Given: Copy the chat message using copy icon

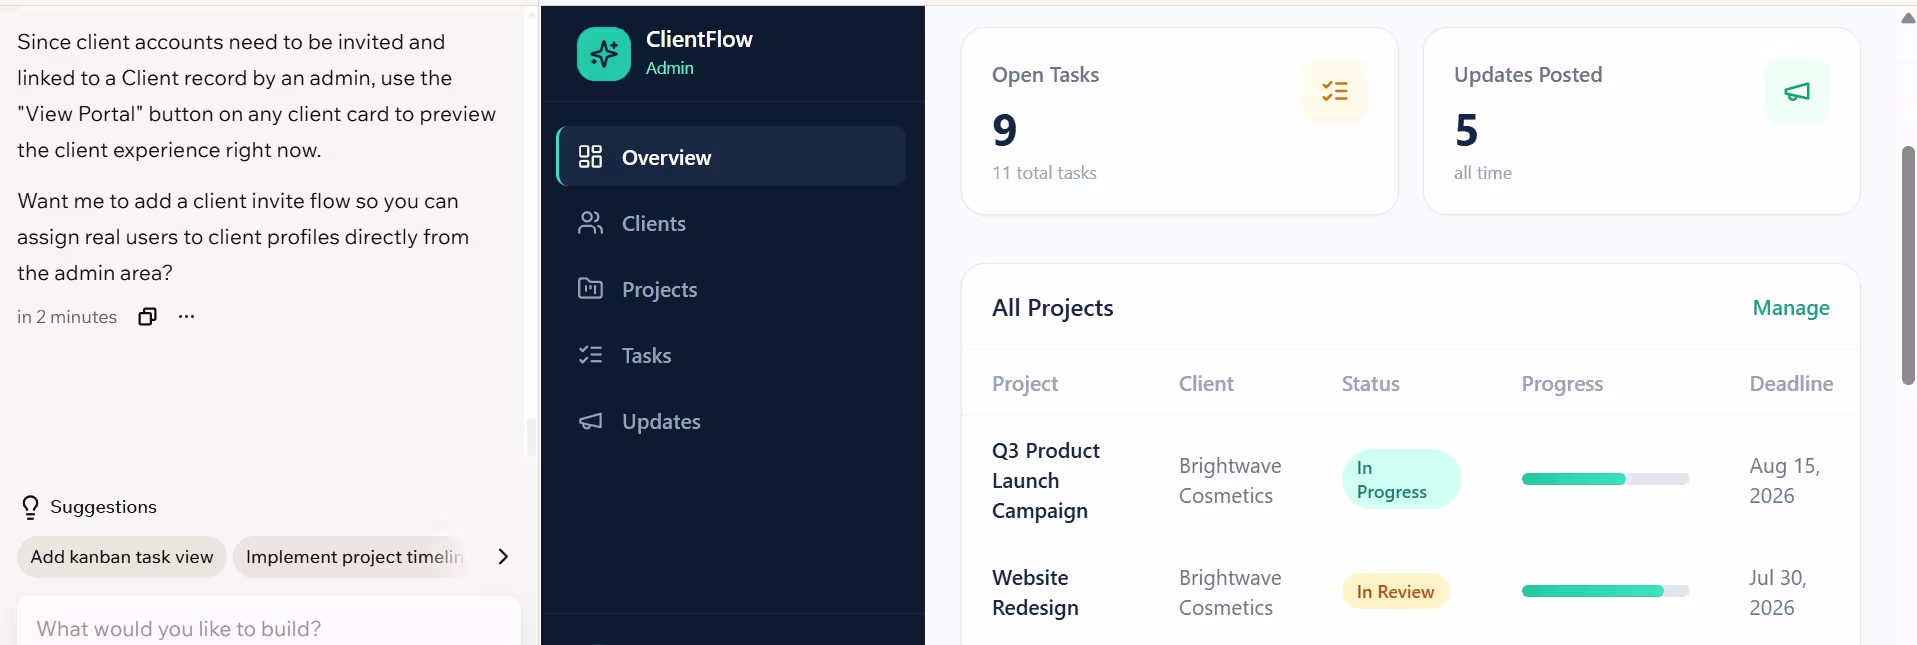Looking at the screenshot, I should [x=147, y=316].
